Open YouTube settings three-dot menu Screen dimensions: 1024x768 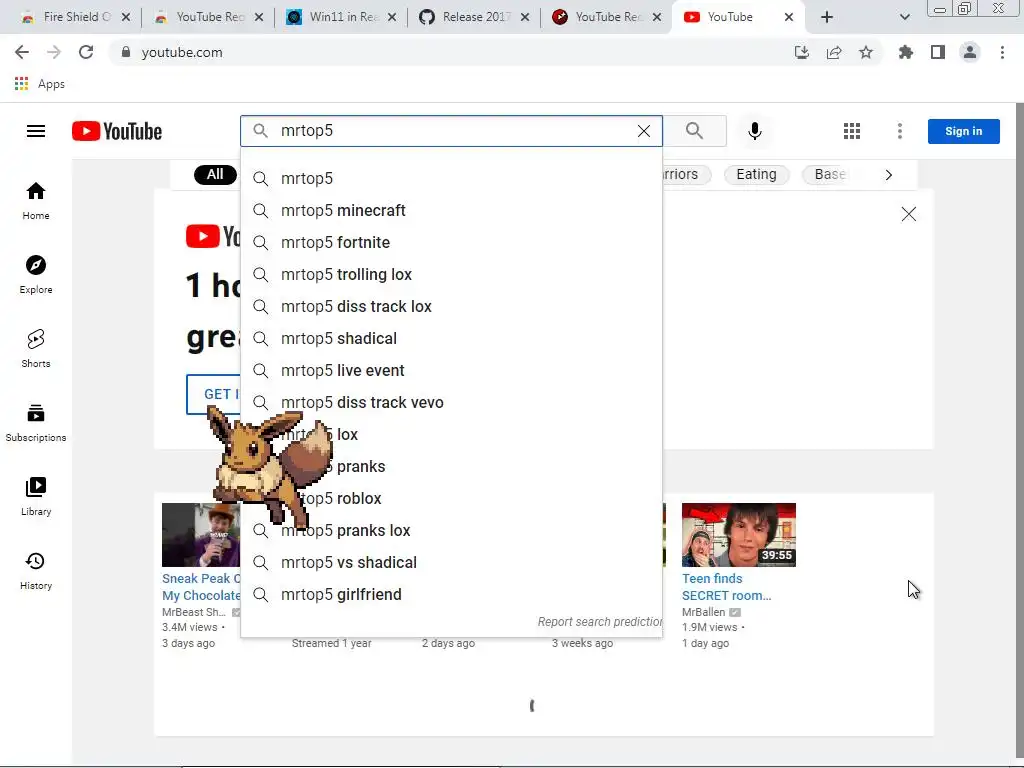900,131
